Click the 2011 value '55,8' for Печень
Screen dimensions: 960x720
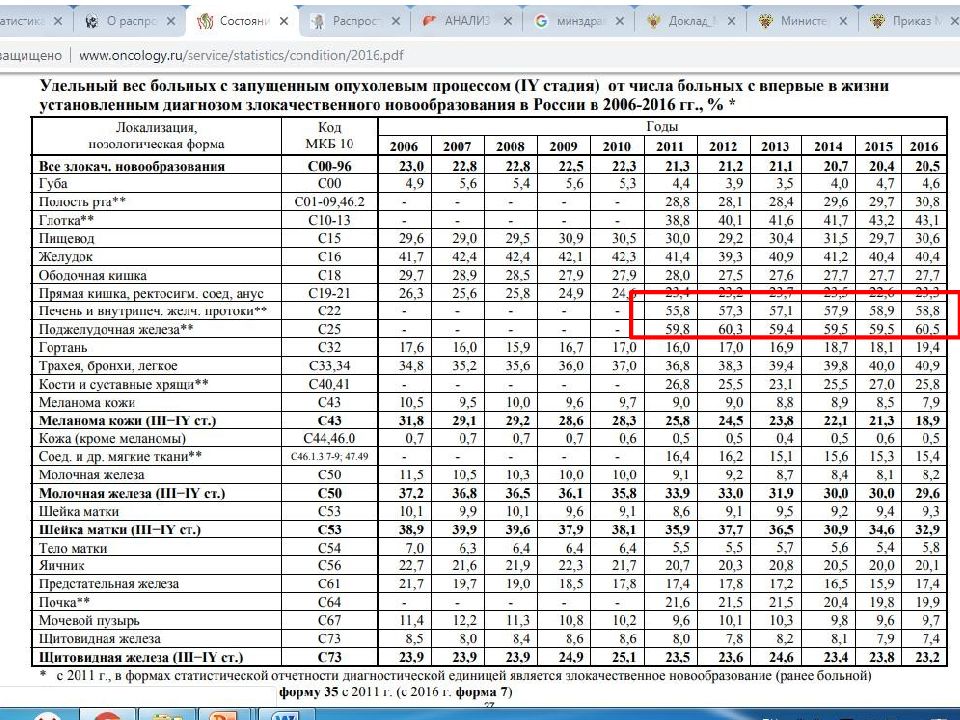(677, 311)
